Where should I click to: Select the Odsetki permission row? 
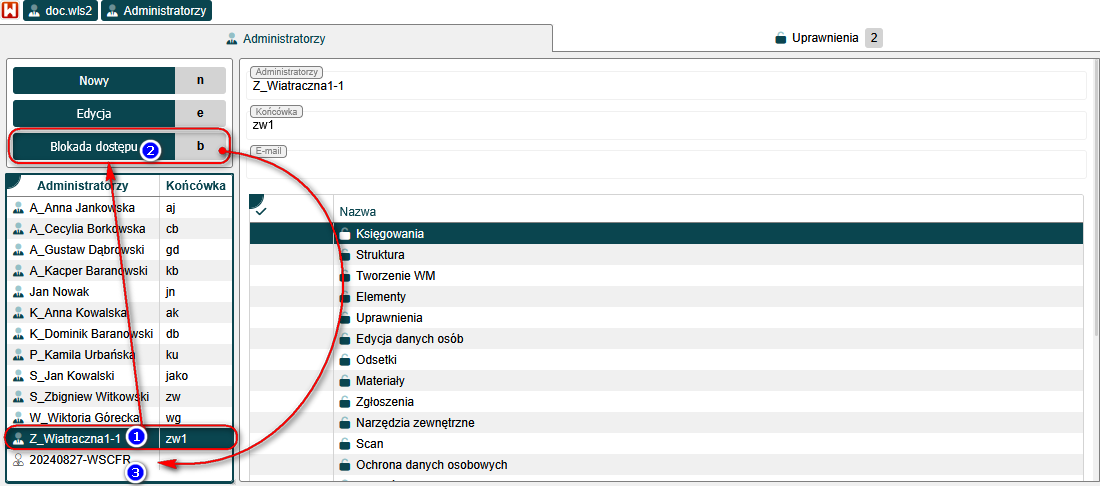click(x=668, y=360)
